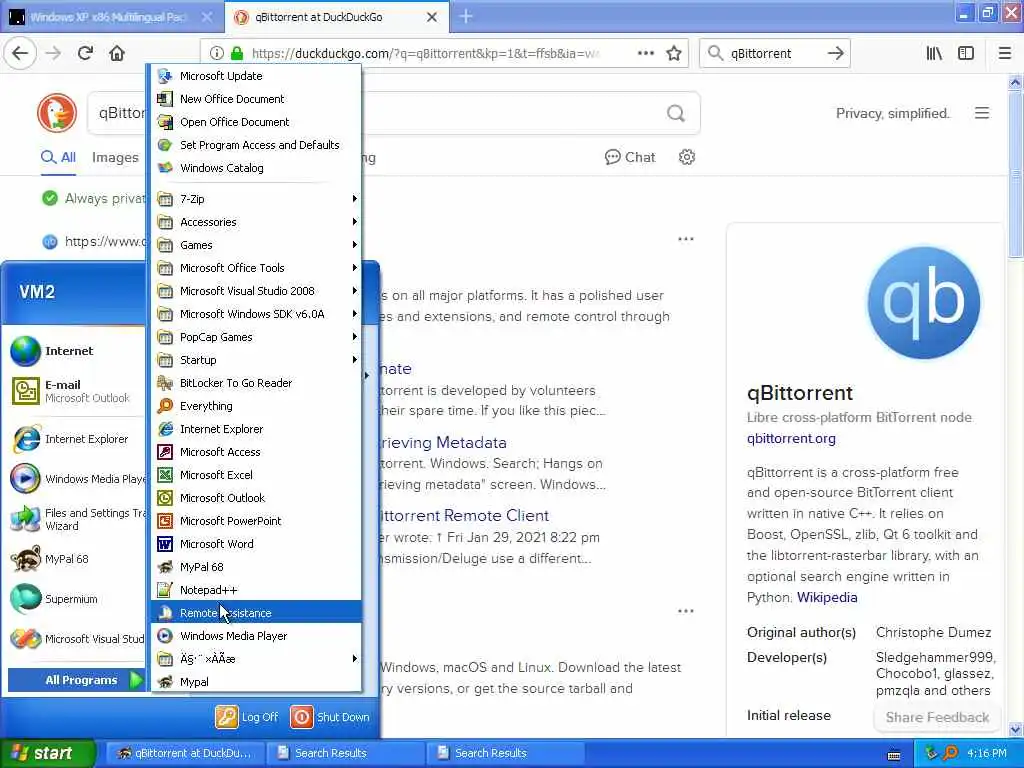Image resolution: width=1024 pixels, height=768 pixels.
Task: Bookmark this page with star icon
Action: [x=674, y=54]
